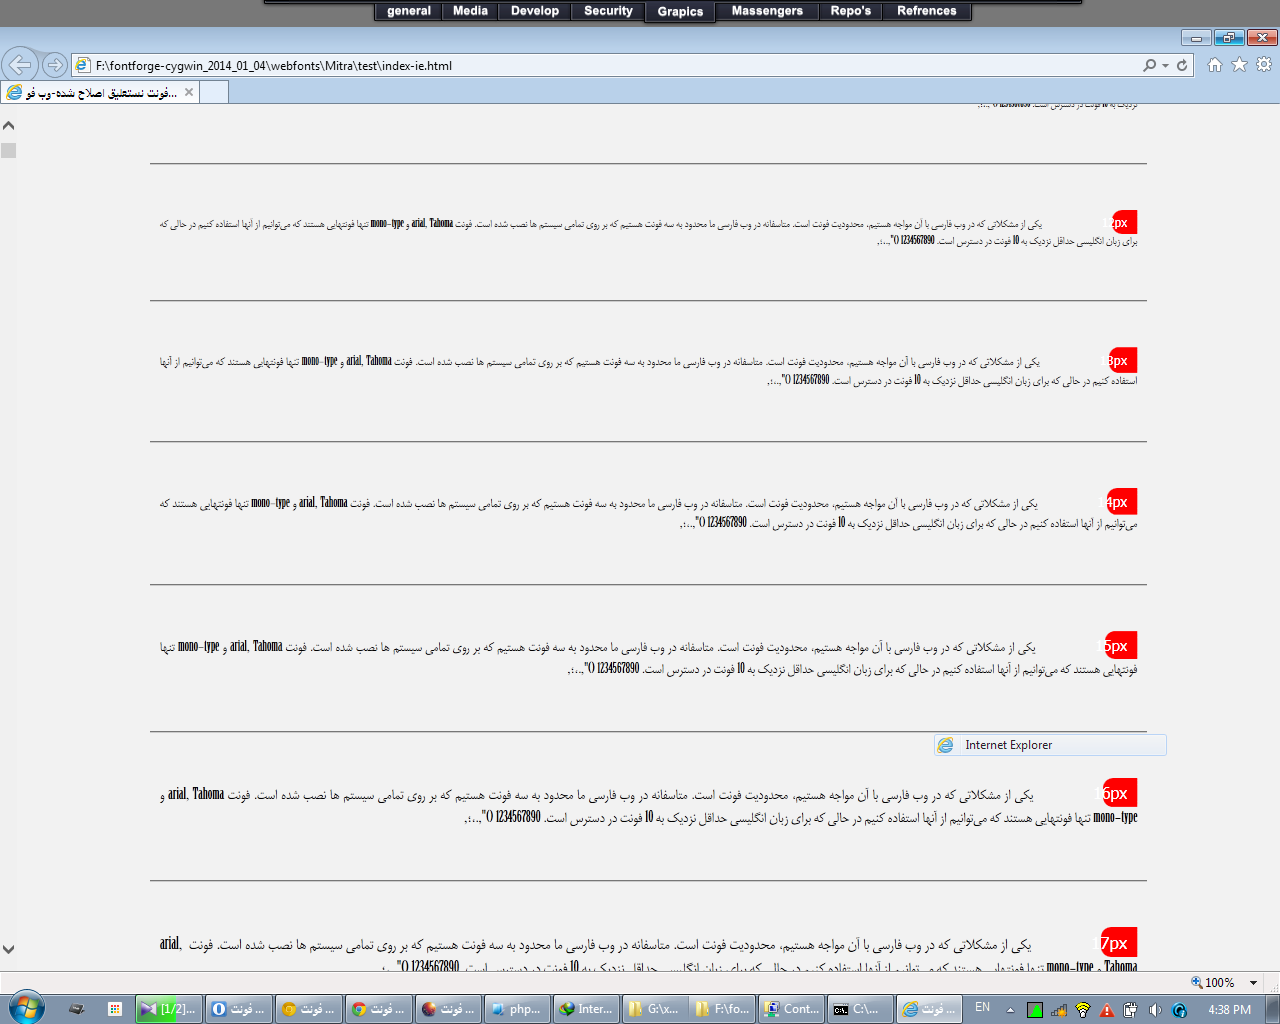Open Favorites star icon
This screenshot has height=1024, width=1280.
1239,64
